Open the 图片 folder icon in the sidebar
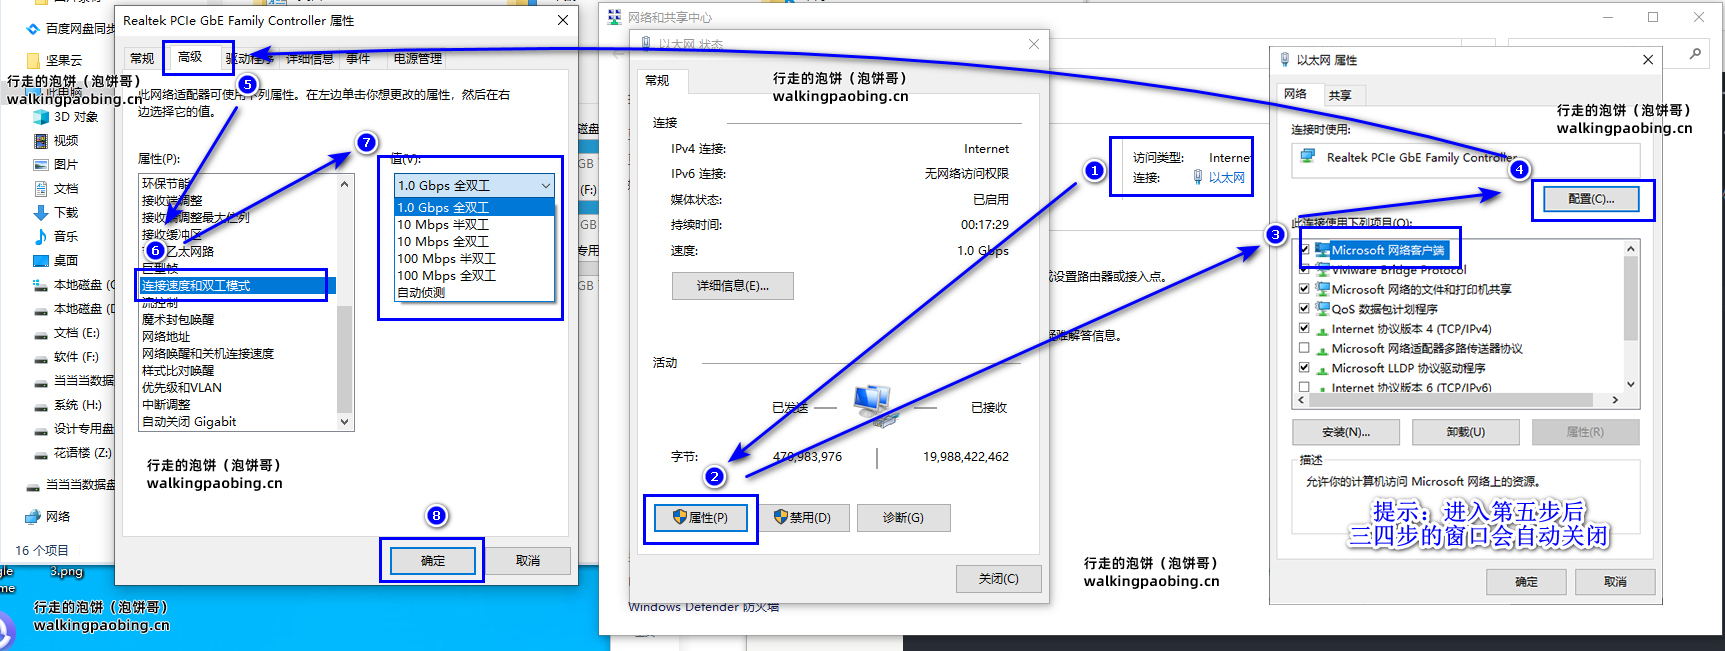This screenshot has width=1725, height=651. tap(41, 164)
